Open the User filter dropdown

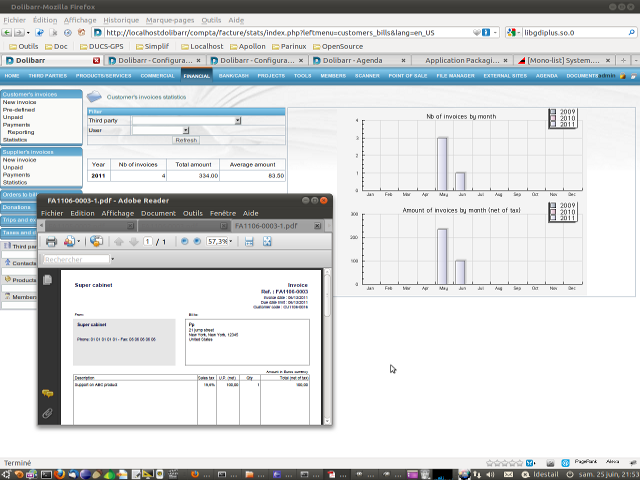click(x=186, y=130)
